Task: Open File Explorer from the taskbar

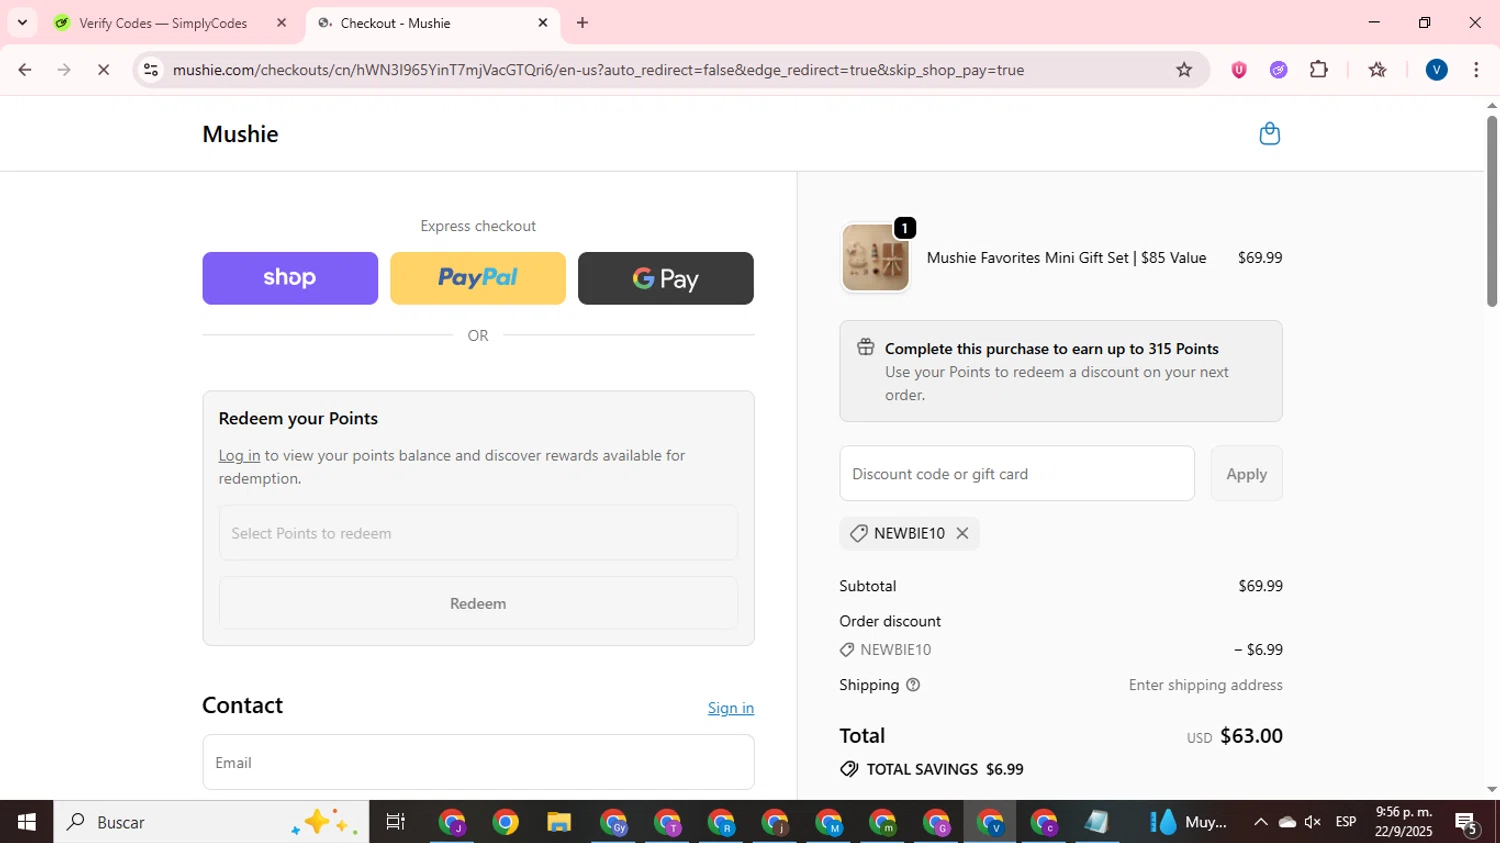Action: [x=559, y=822]
